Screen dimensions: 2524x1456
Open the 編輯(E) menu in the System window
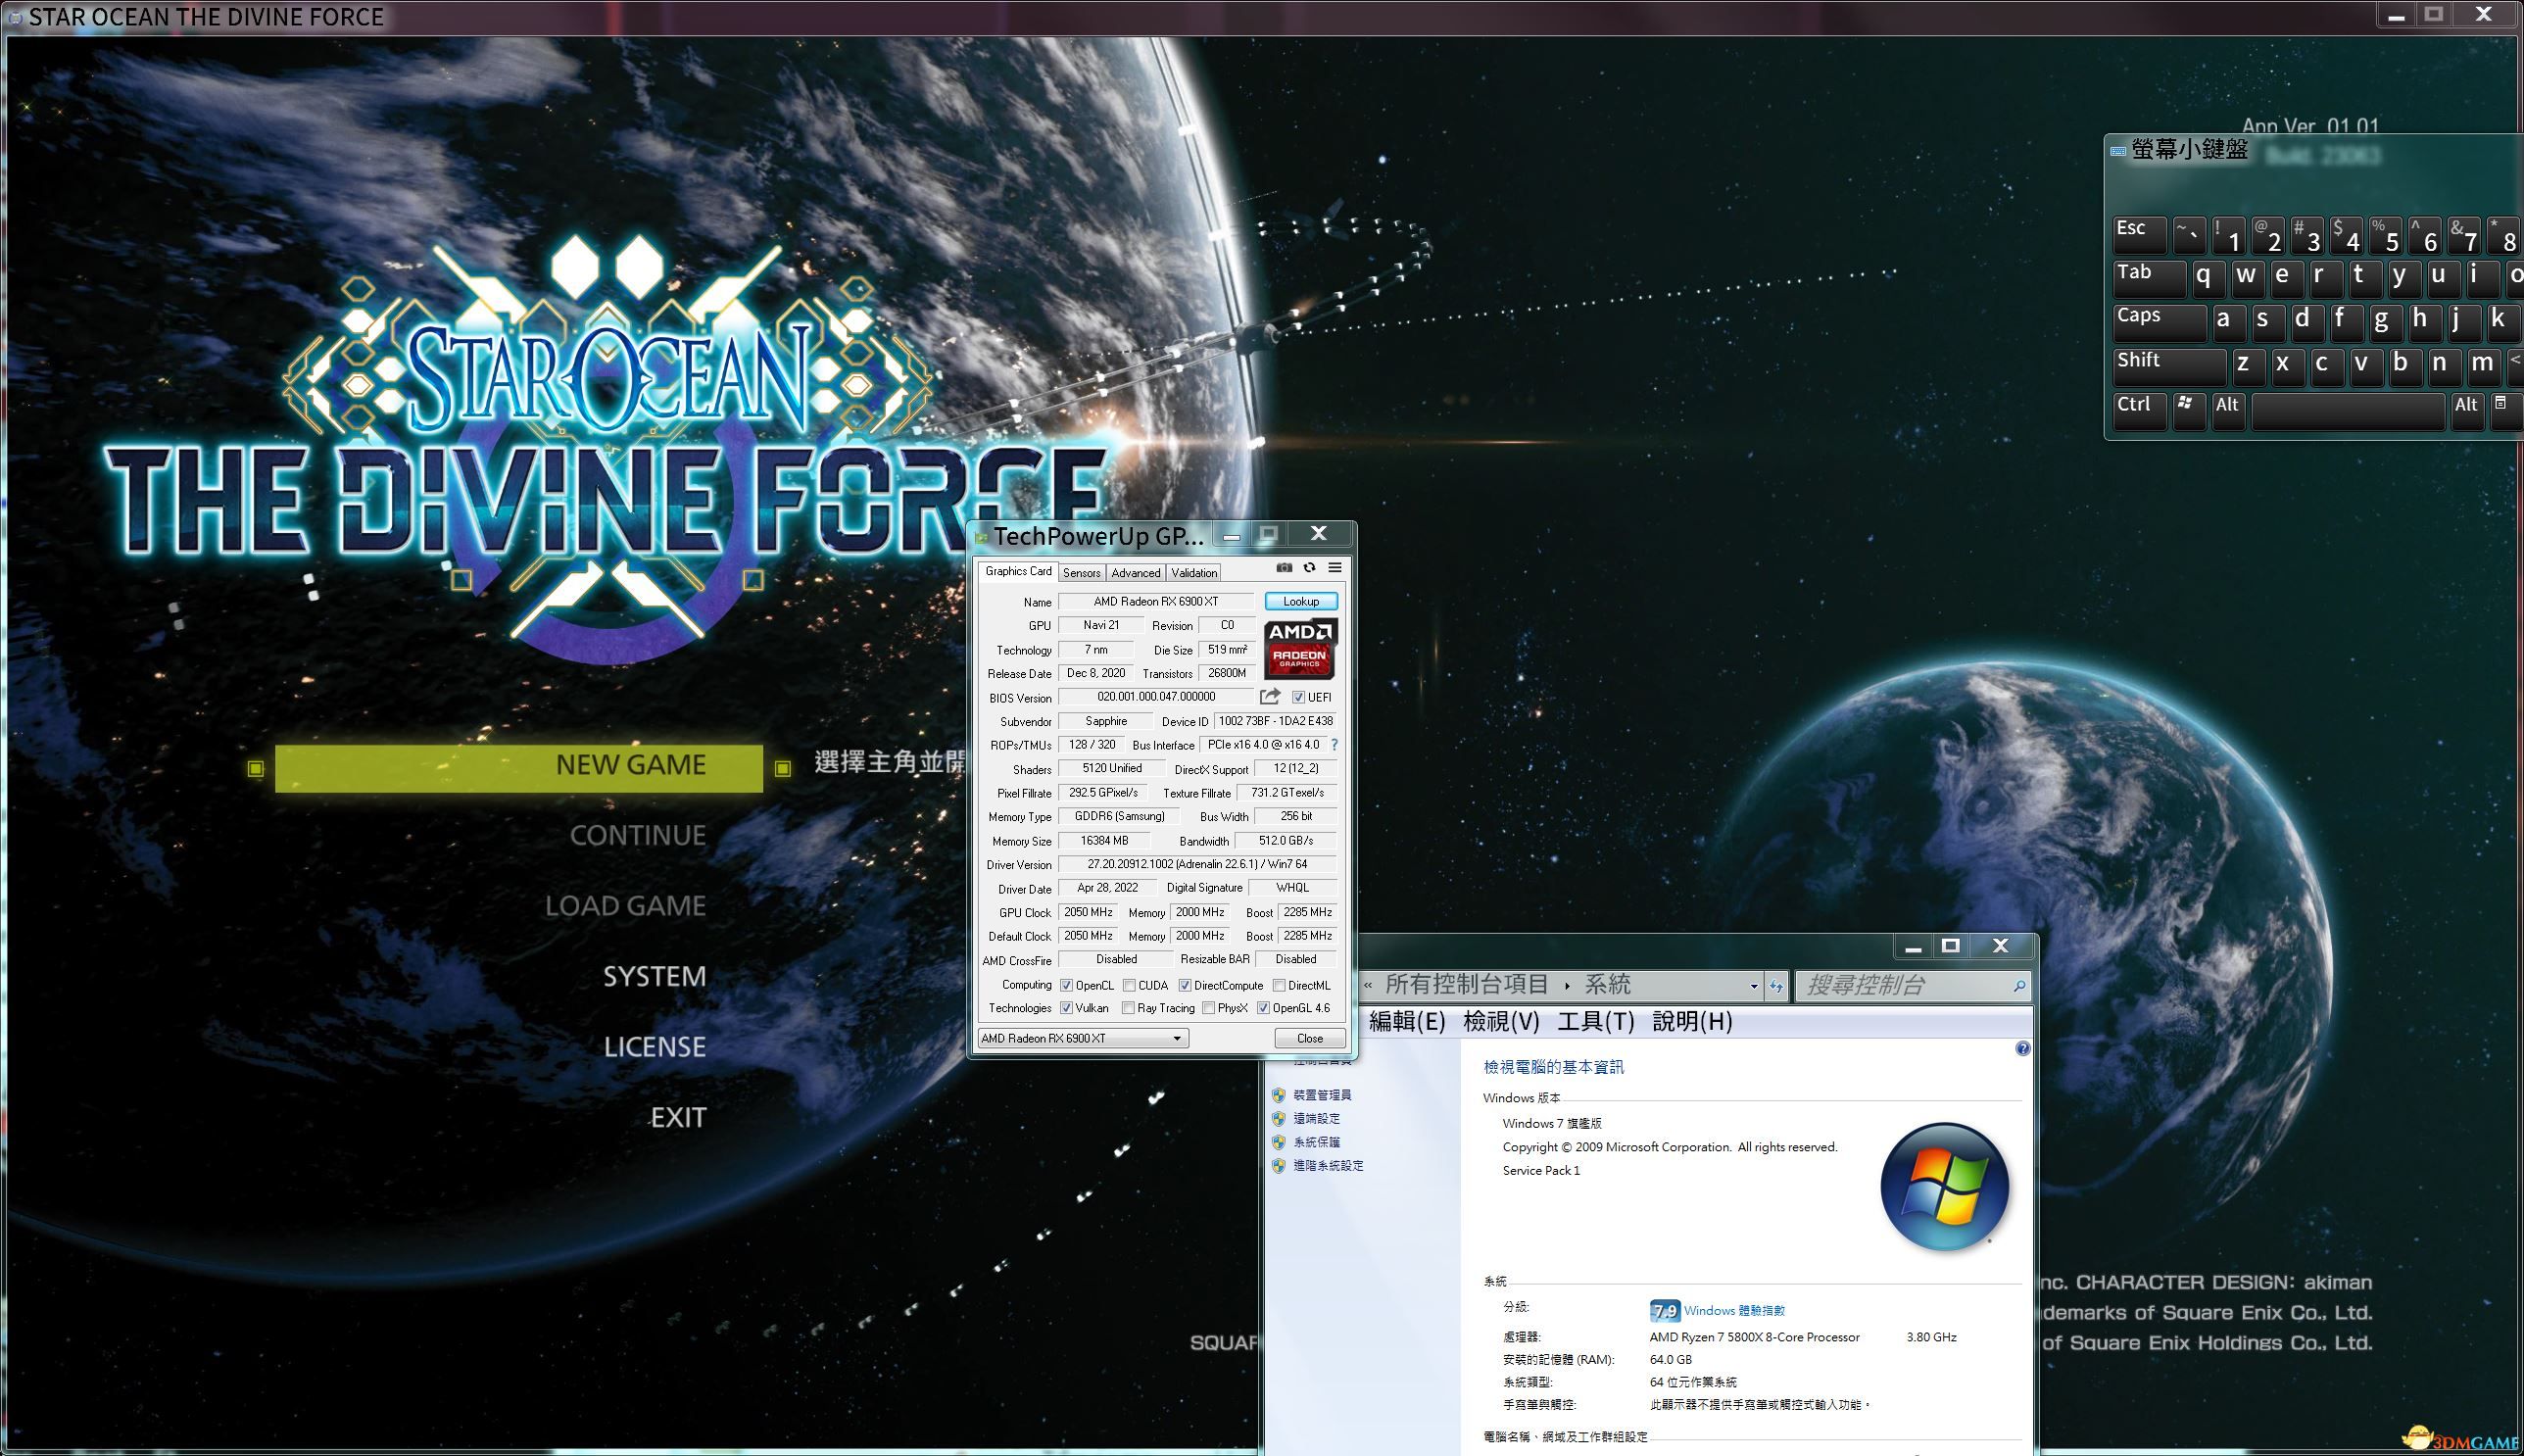tap(1406, 1021)
